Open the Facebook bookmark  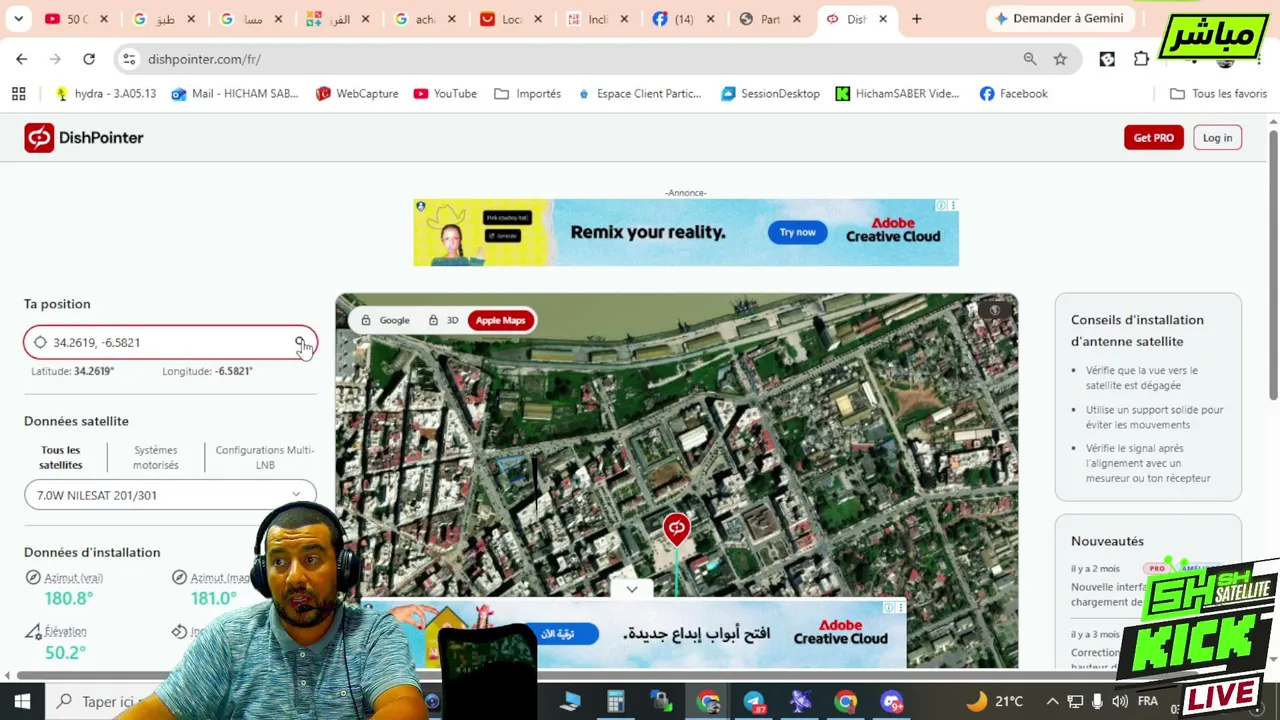pos(1014,94)
